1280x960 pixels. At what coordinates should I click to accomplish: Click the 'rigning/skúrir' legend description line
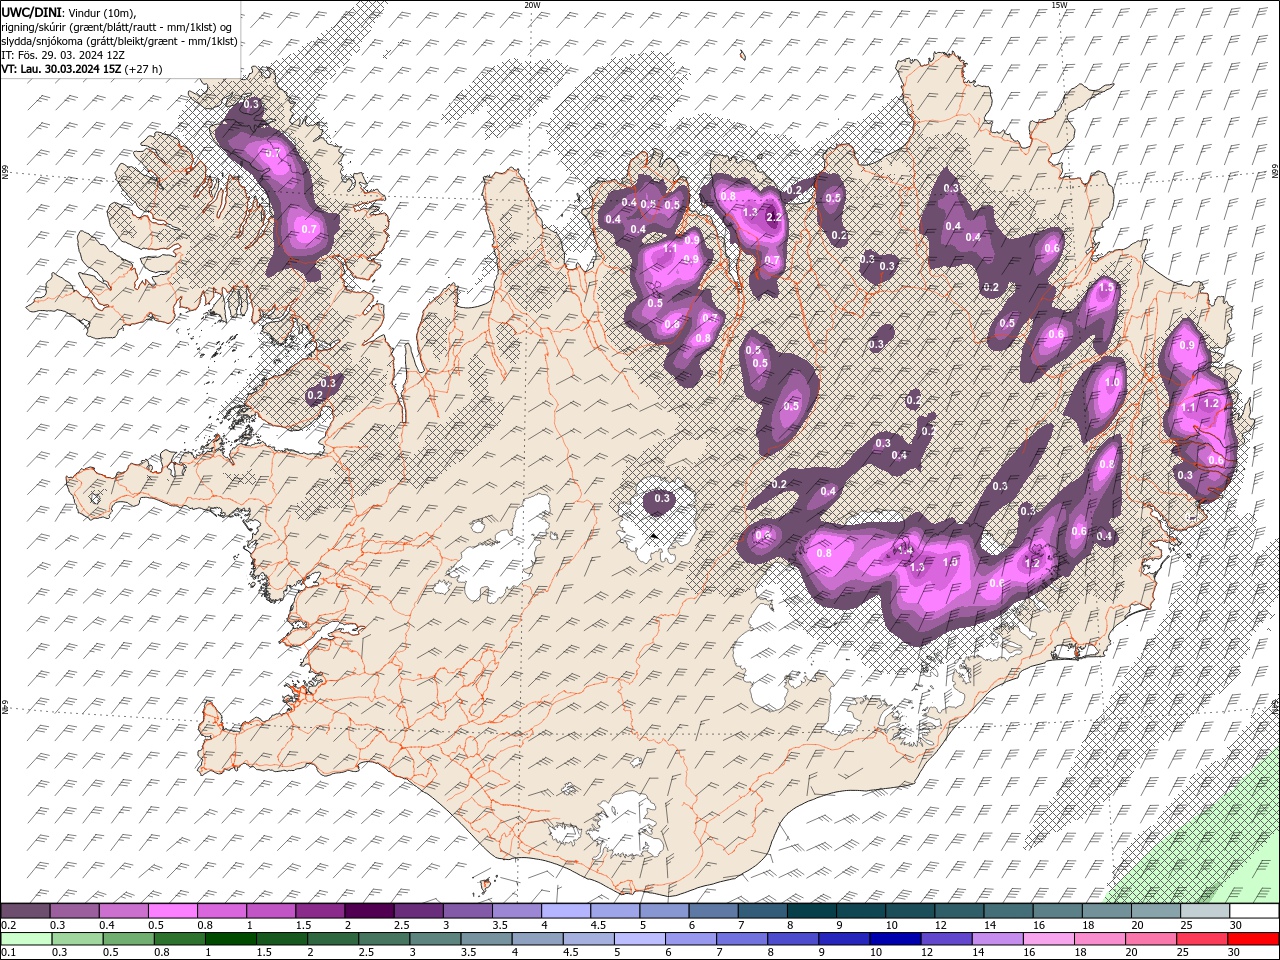coord(116,27)
